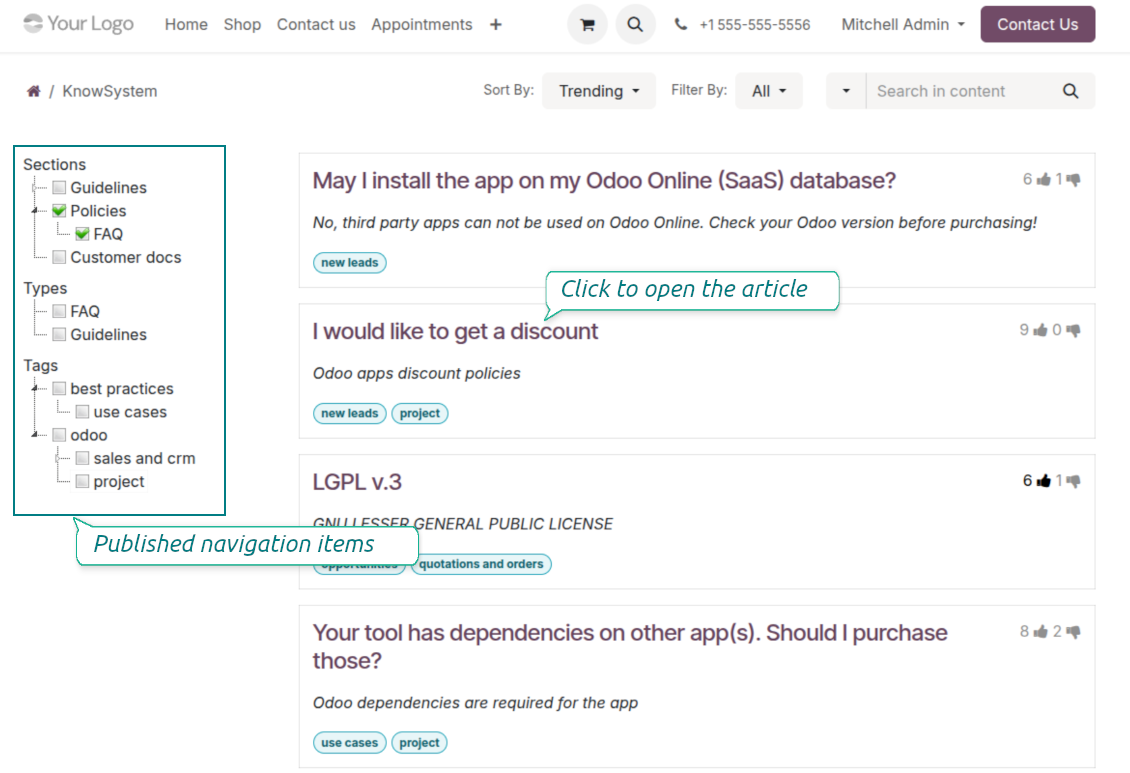Click thumbs up on LGPL v.3 article
Viewport: 1130px width, 773px height.
1044,481
